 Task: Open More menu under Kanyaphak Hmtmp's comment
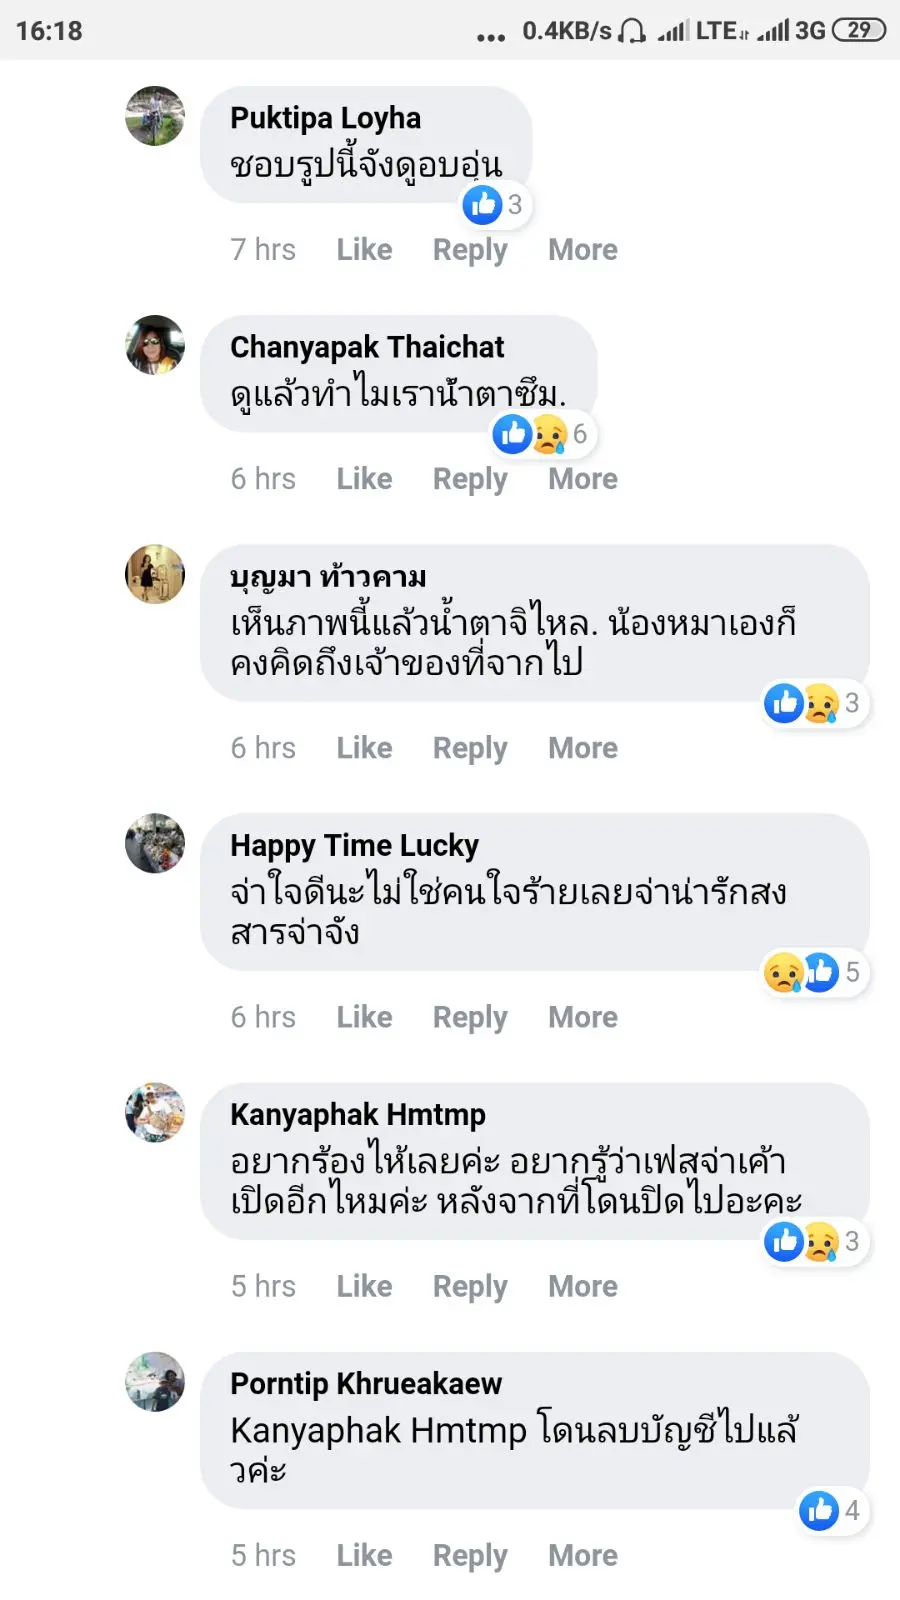coord(583,1286)
